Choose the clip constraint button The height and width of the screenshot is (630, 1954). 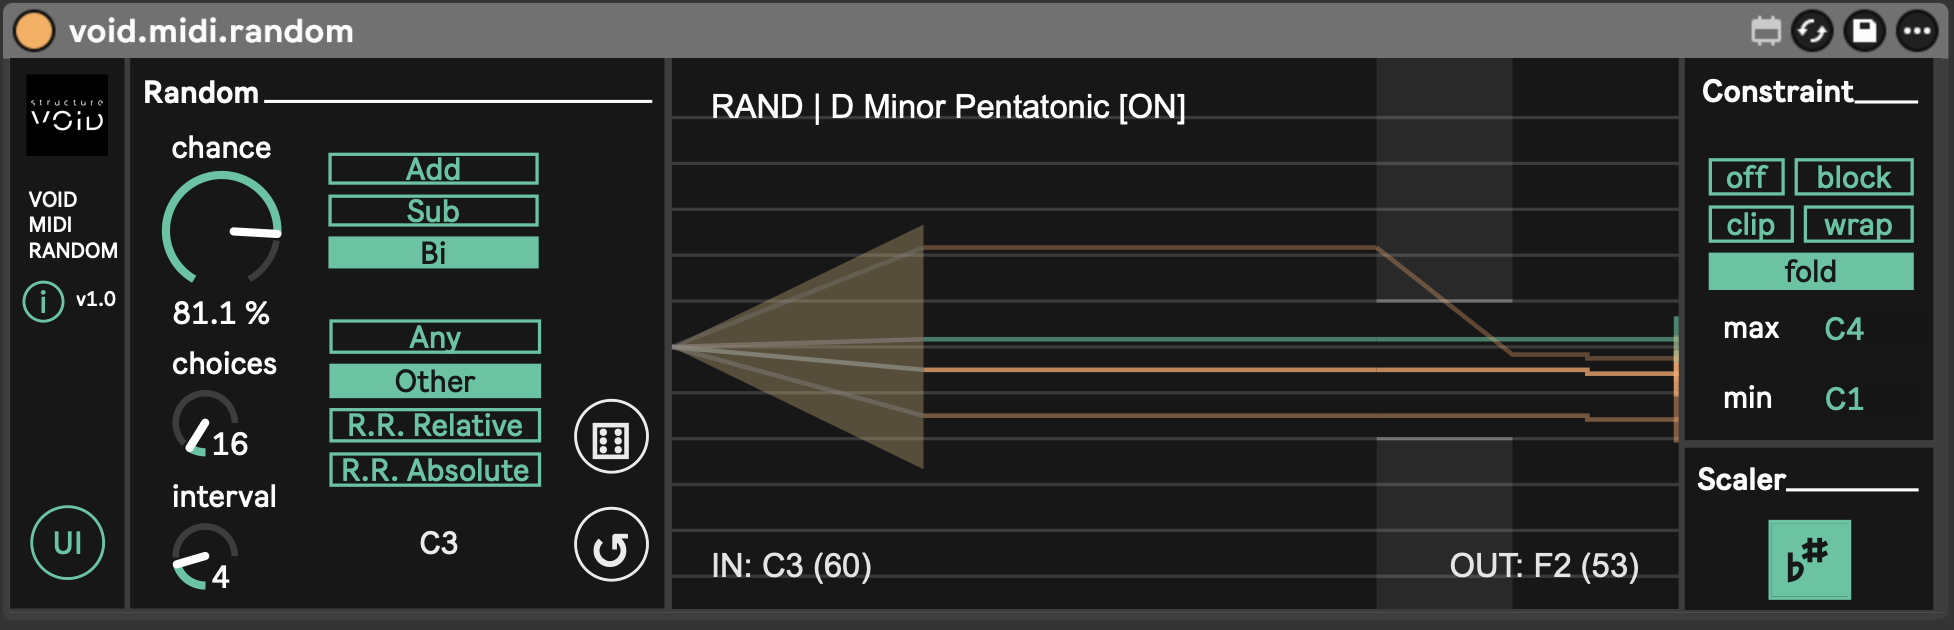1750,225
